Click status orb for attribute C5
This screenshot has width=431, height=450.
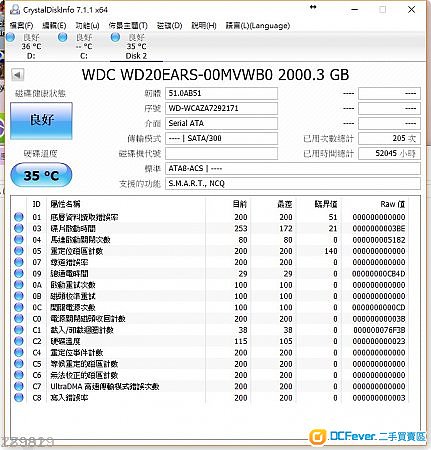(x=19, y=364)
